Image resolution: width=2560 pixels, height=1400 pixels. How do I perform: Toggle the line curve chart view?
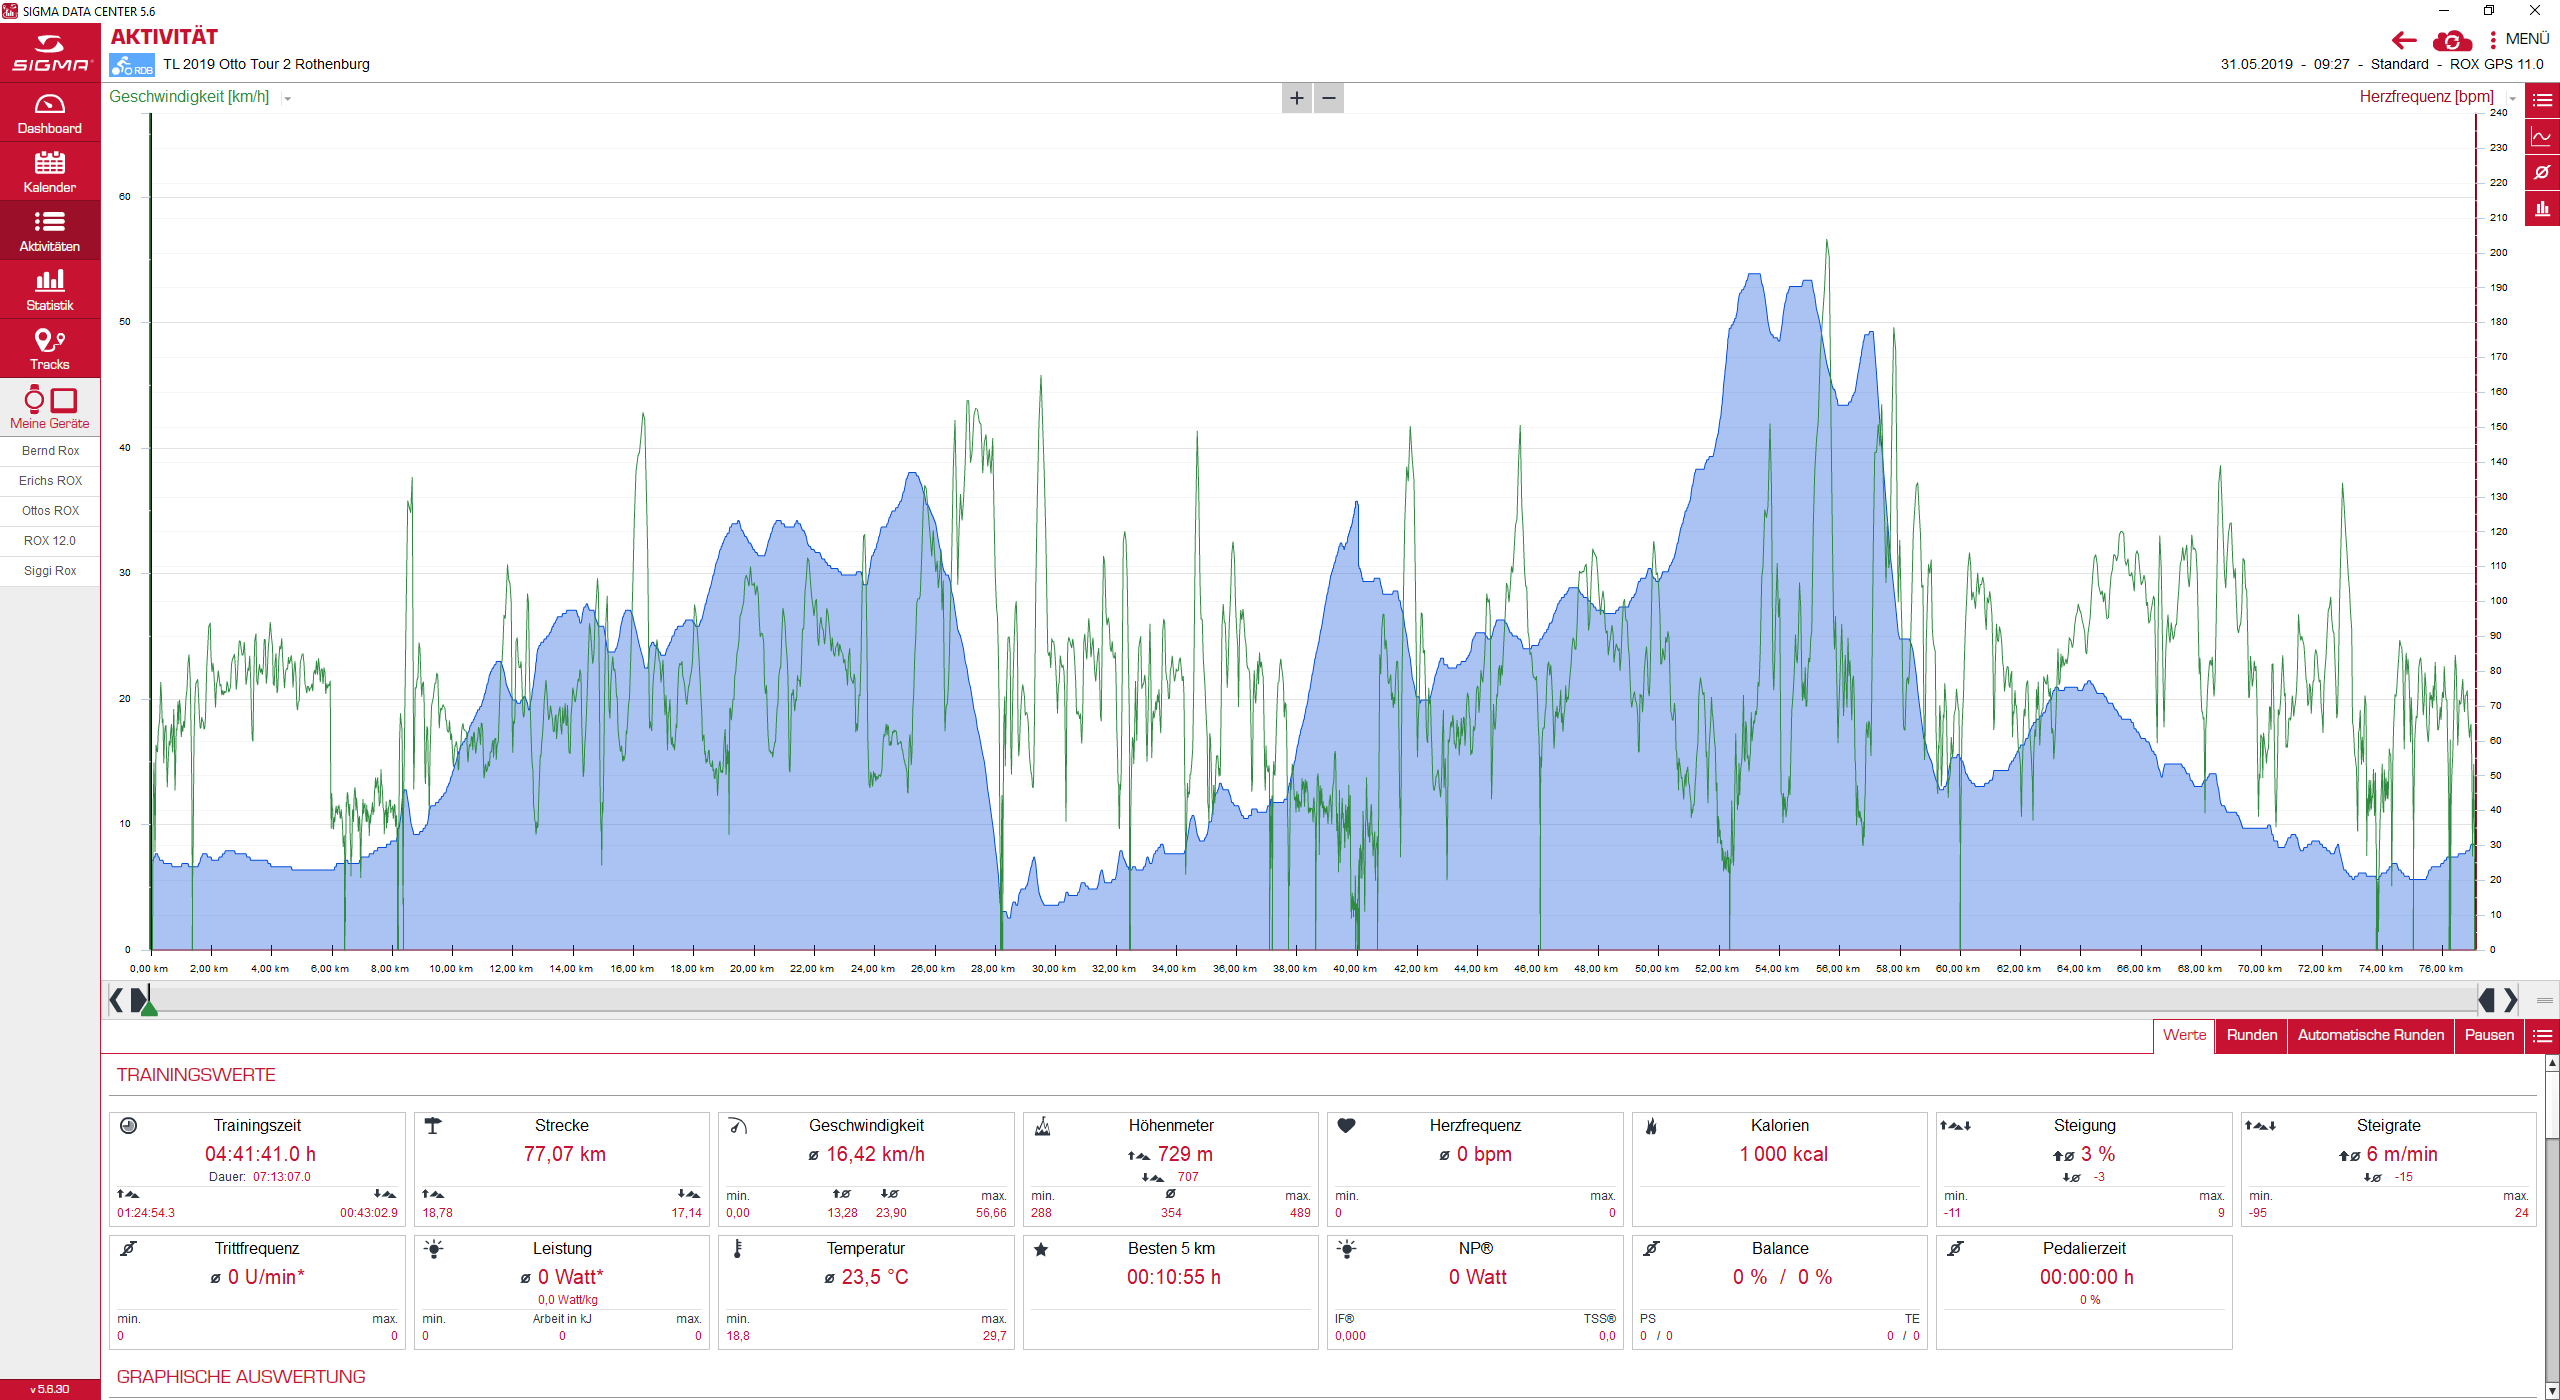pos(2542,136)
